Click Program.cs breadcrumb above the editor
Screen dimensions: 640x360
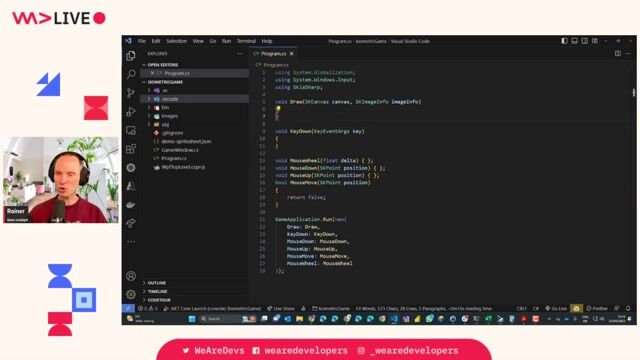272,65
